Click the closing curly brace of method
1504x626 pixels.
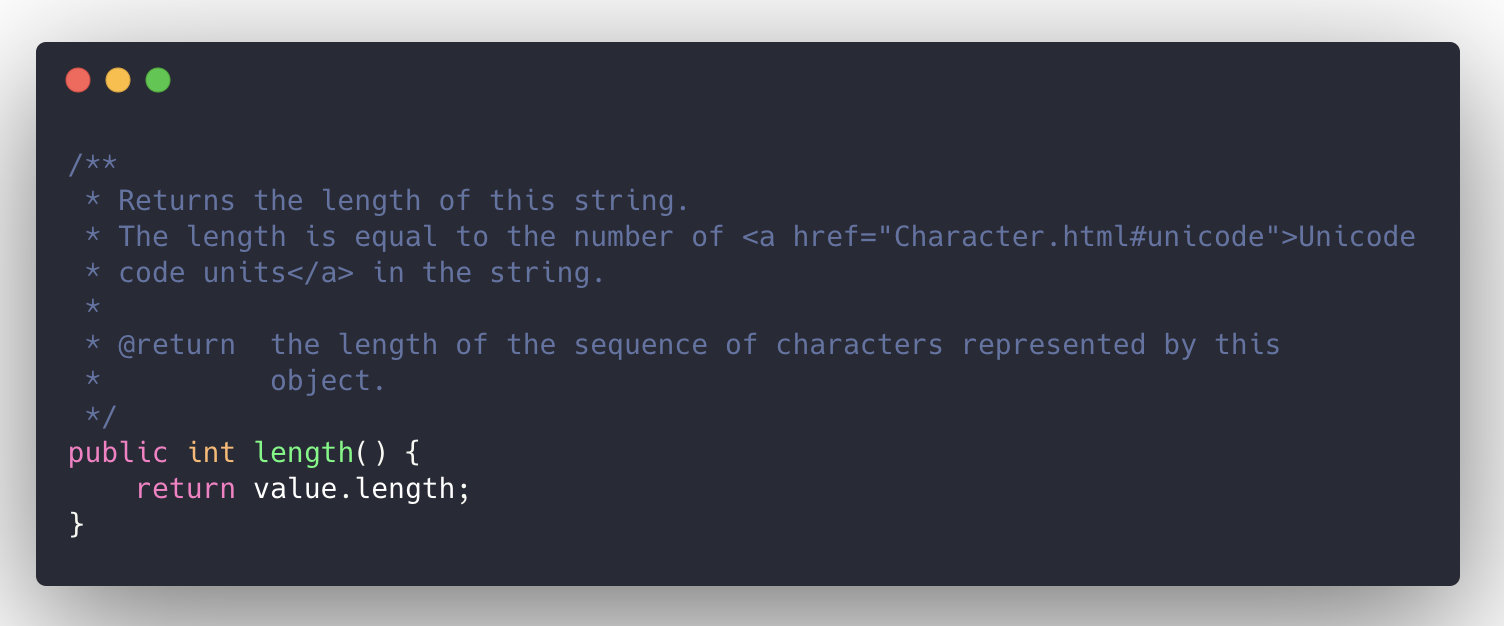(76, 525)
